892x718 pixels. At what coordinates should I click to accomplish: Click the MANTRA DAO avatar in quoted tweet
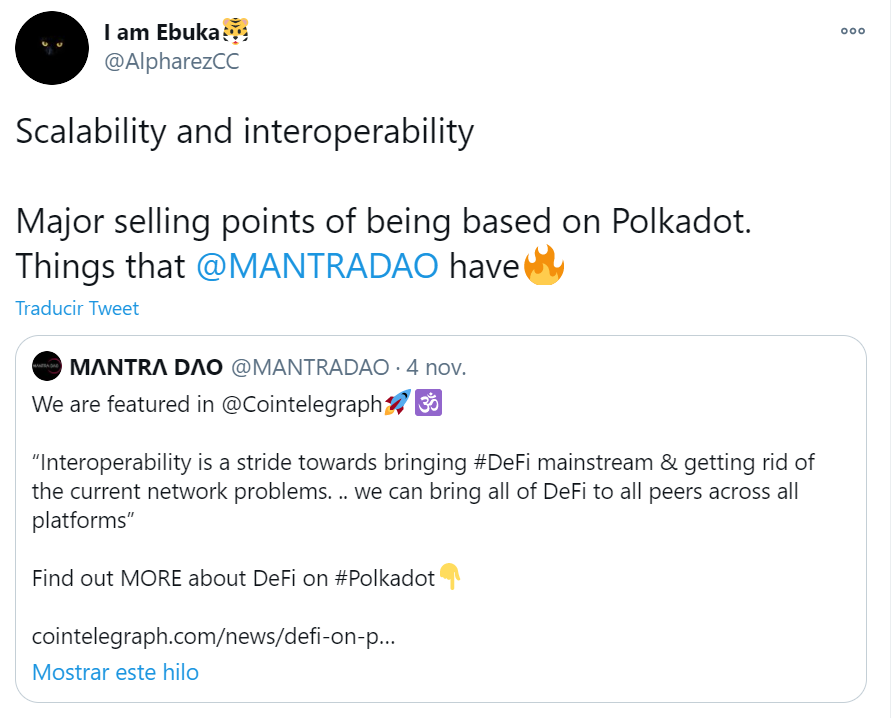click(47, 367)
